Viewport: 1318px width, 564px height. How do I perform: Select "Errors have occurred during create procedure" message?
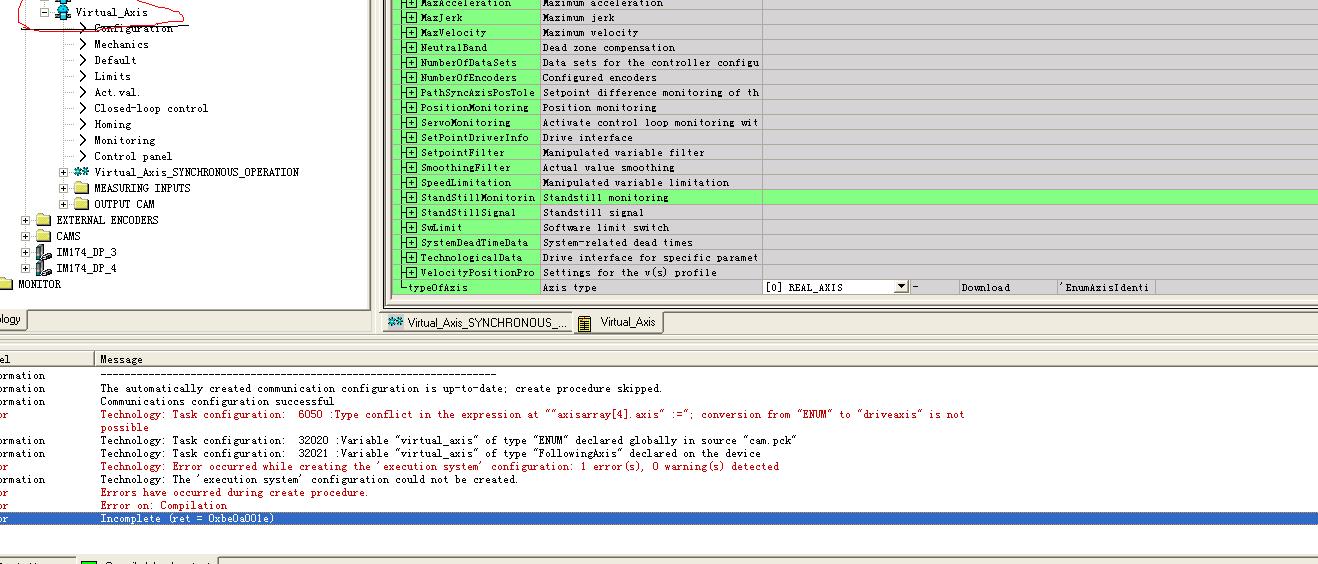point(234,492)
